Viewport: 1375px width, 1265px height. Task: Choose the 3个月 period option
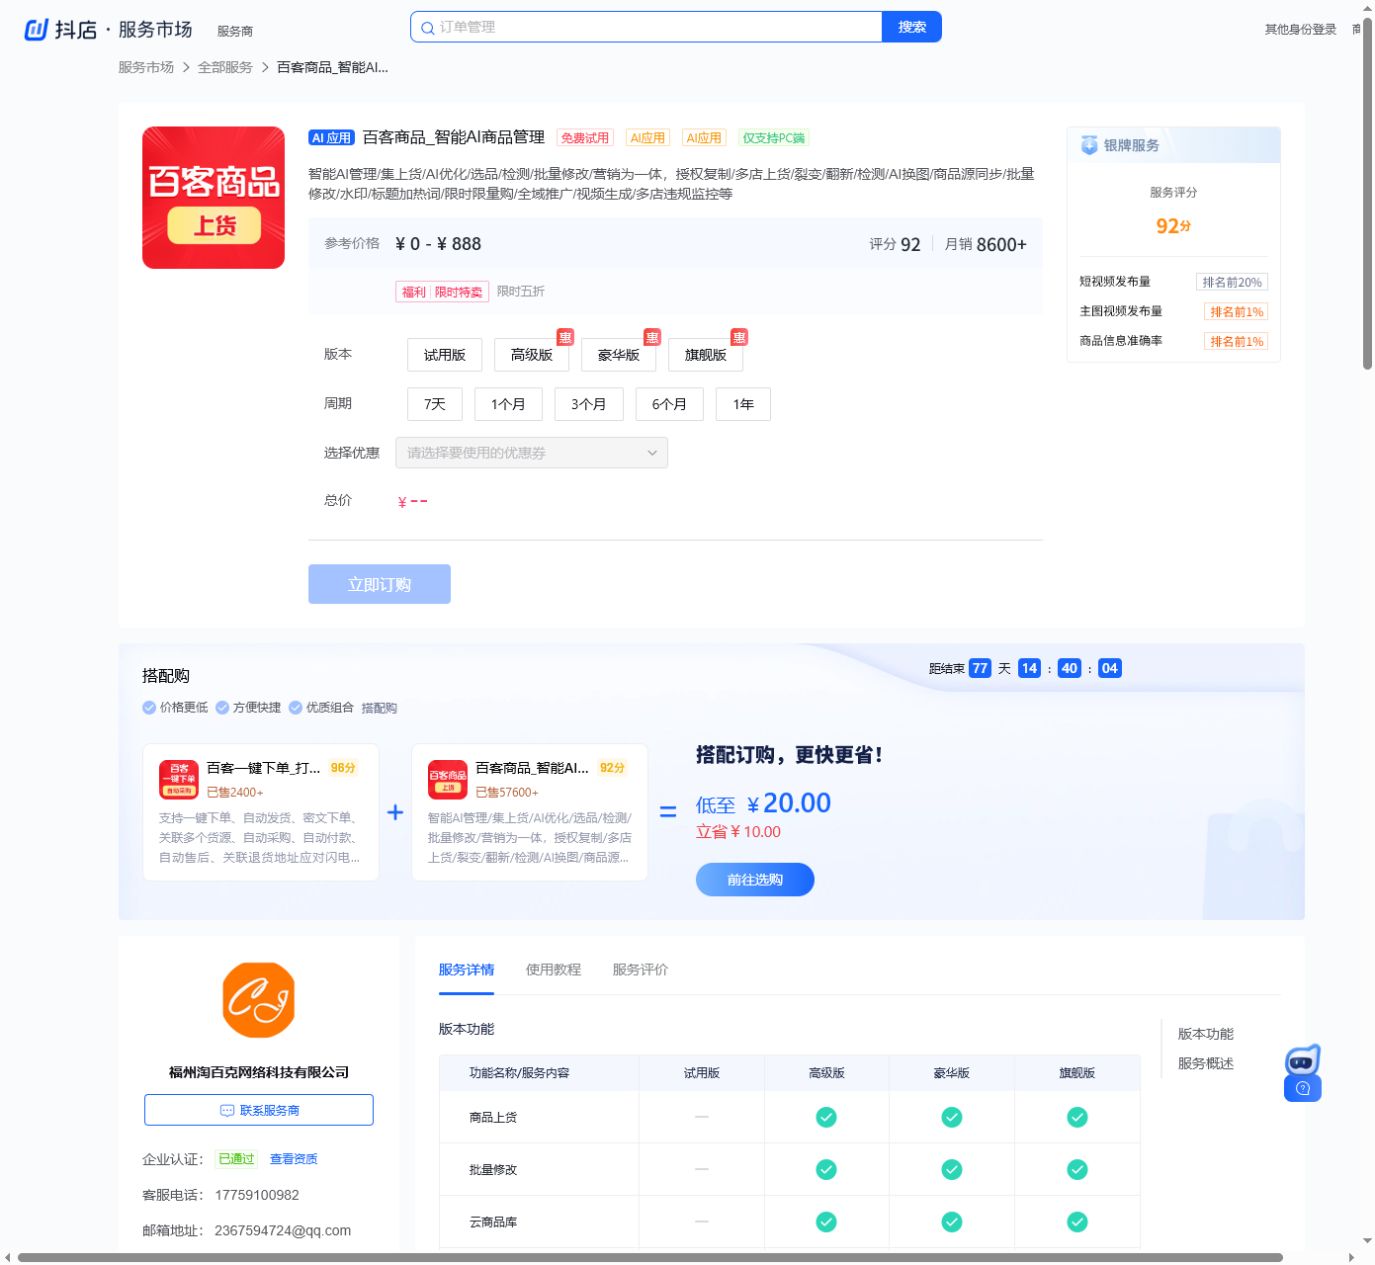coord(589,404)
